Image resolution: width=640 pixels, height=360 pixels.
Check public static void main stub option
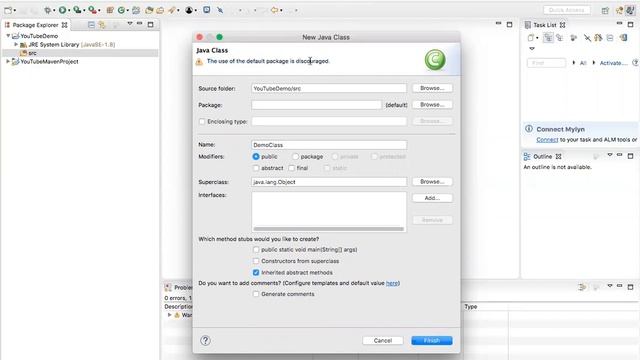tap(256, 249)
